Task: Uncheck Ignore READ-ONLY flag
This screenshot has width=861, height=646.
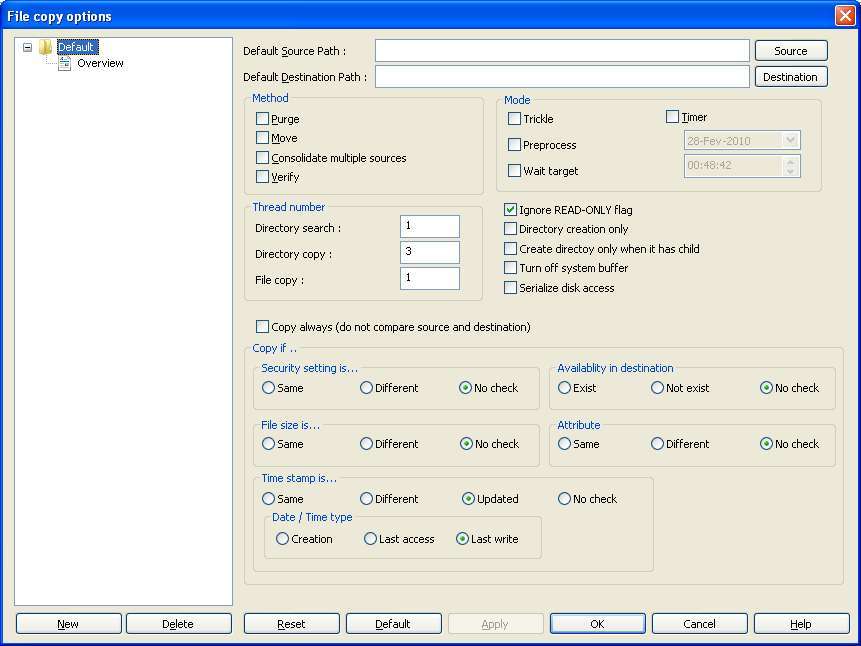Action: coord(511,210)
